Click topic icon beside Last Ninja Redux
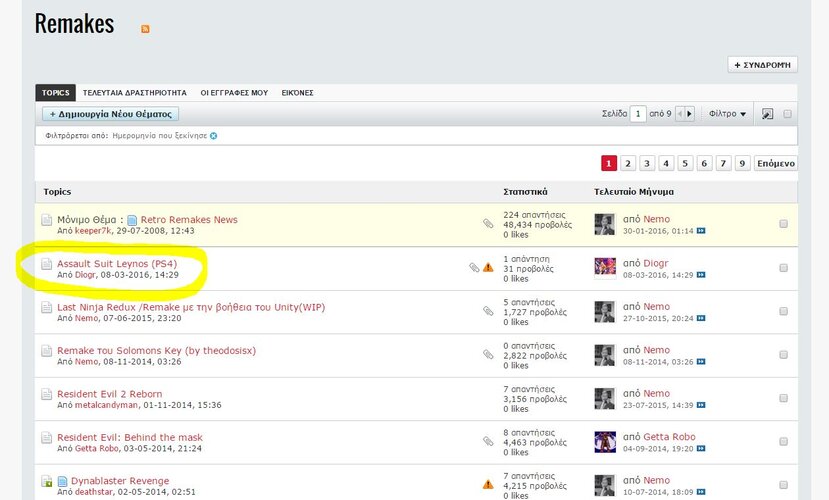The image size is (829, 500). click(47, 307)
